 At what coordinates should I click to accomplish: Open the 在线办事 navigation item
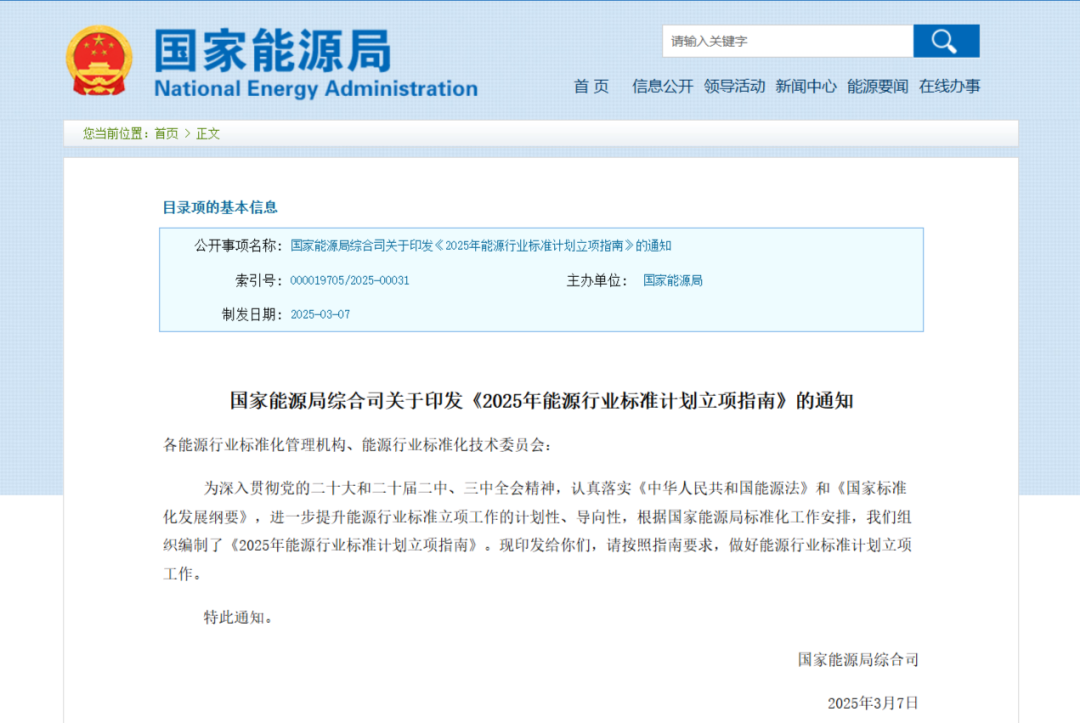click(x=949, y=86)
